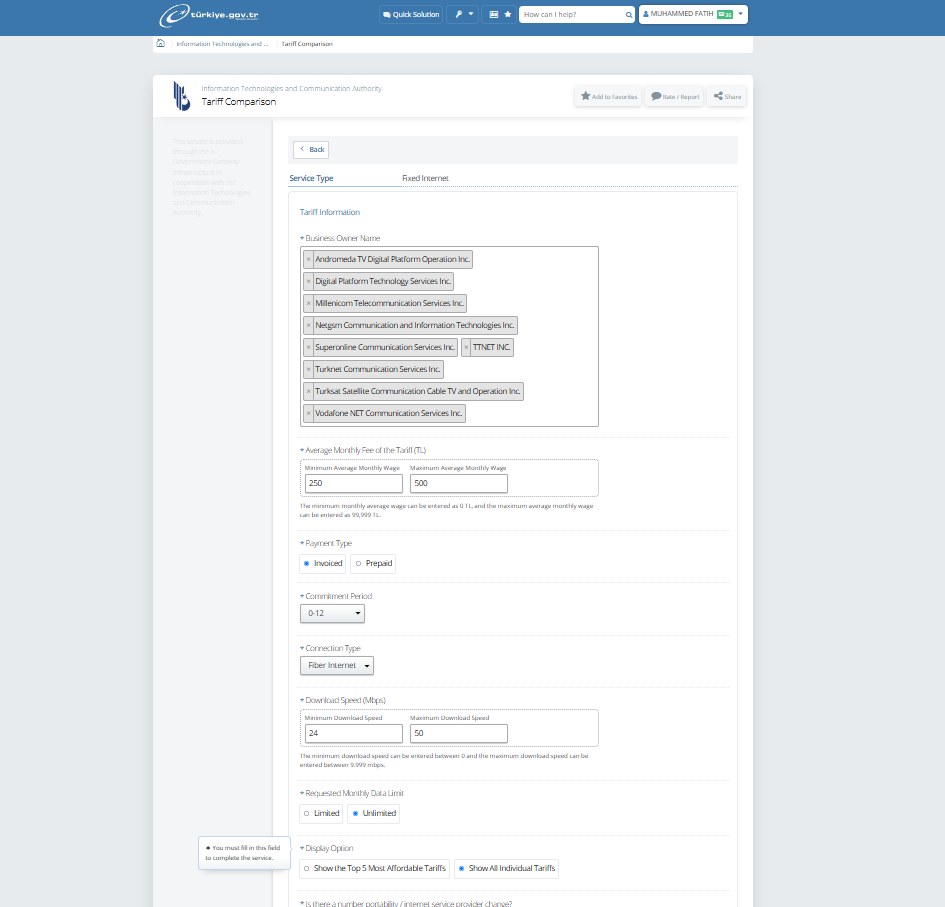Click the Minimum Average Monthly Wage field

coord(354,483)
